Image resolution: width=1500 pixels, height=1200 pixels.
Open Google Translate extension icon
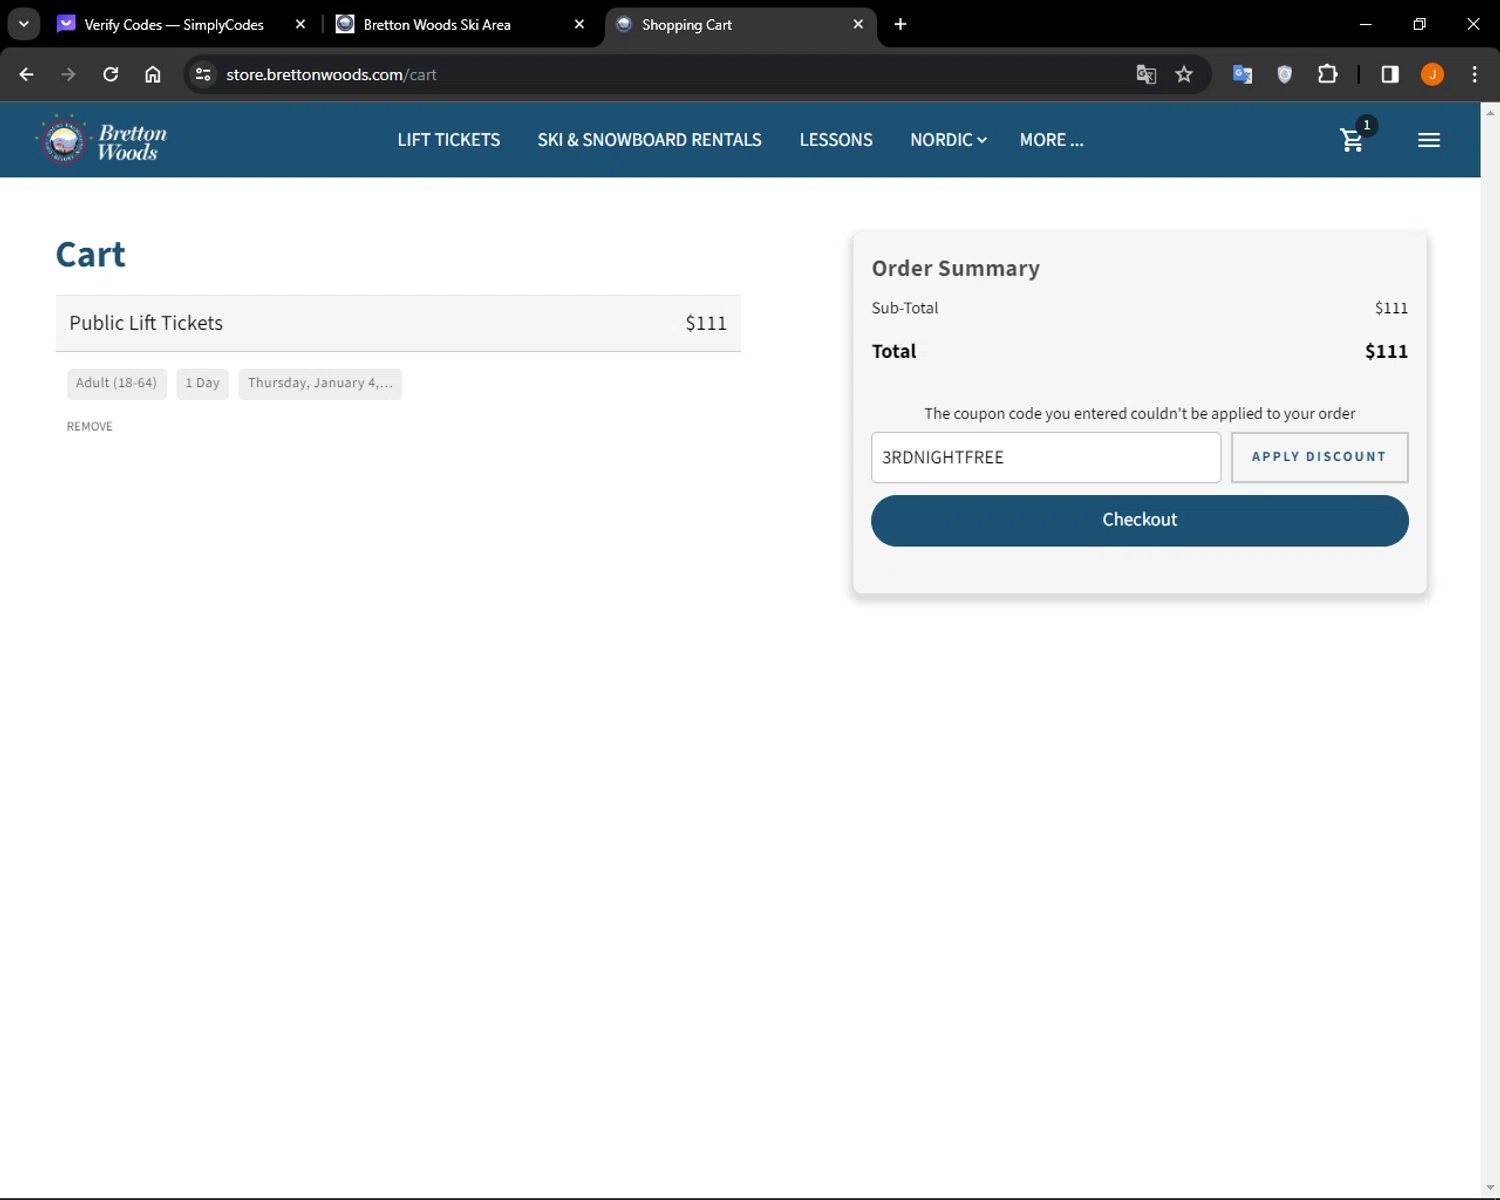(1242, 74)
